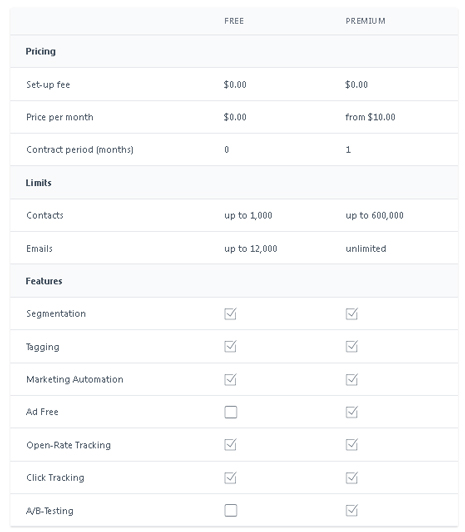Toggle Tagging checkbox in Free column
The image size is (465, 532).
point(230,346)
